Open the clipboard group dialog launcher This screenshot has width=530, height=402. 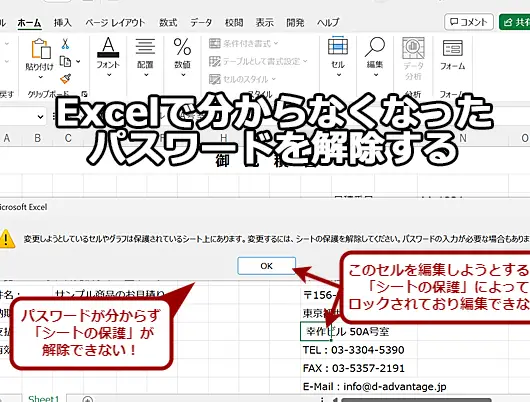[x=85, y=94]
